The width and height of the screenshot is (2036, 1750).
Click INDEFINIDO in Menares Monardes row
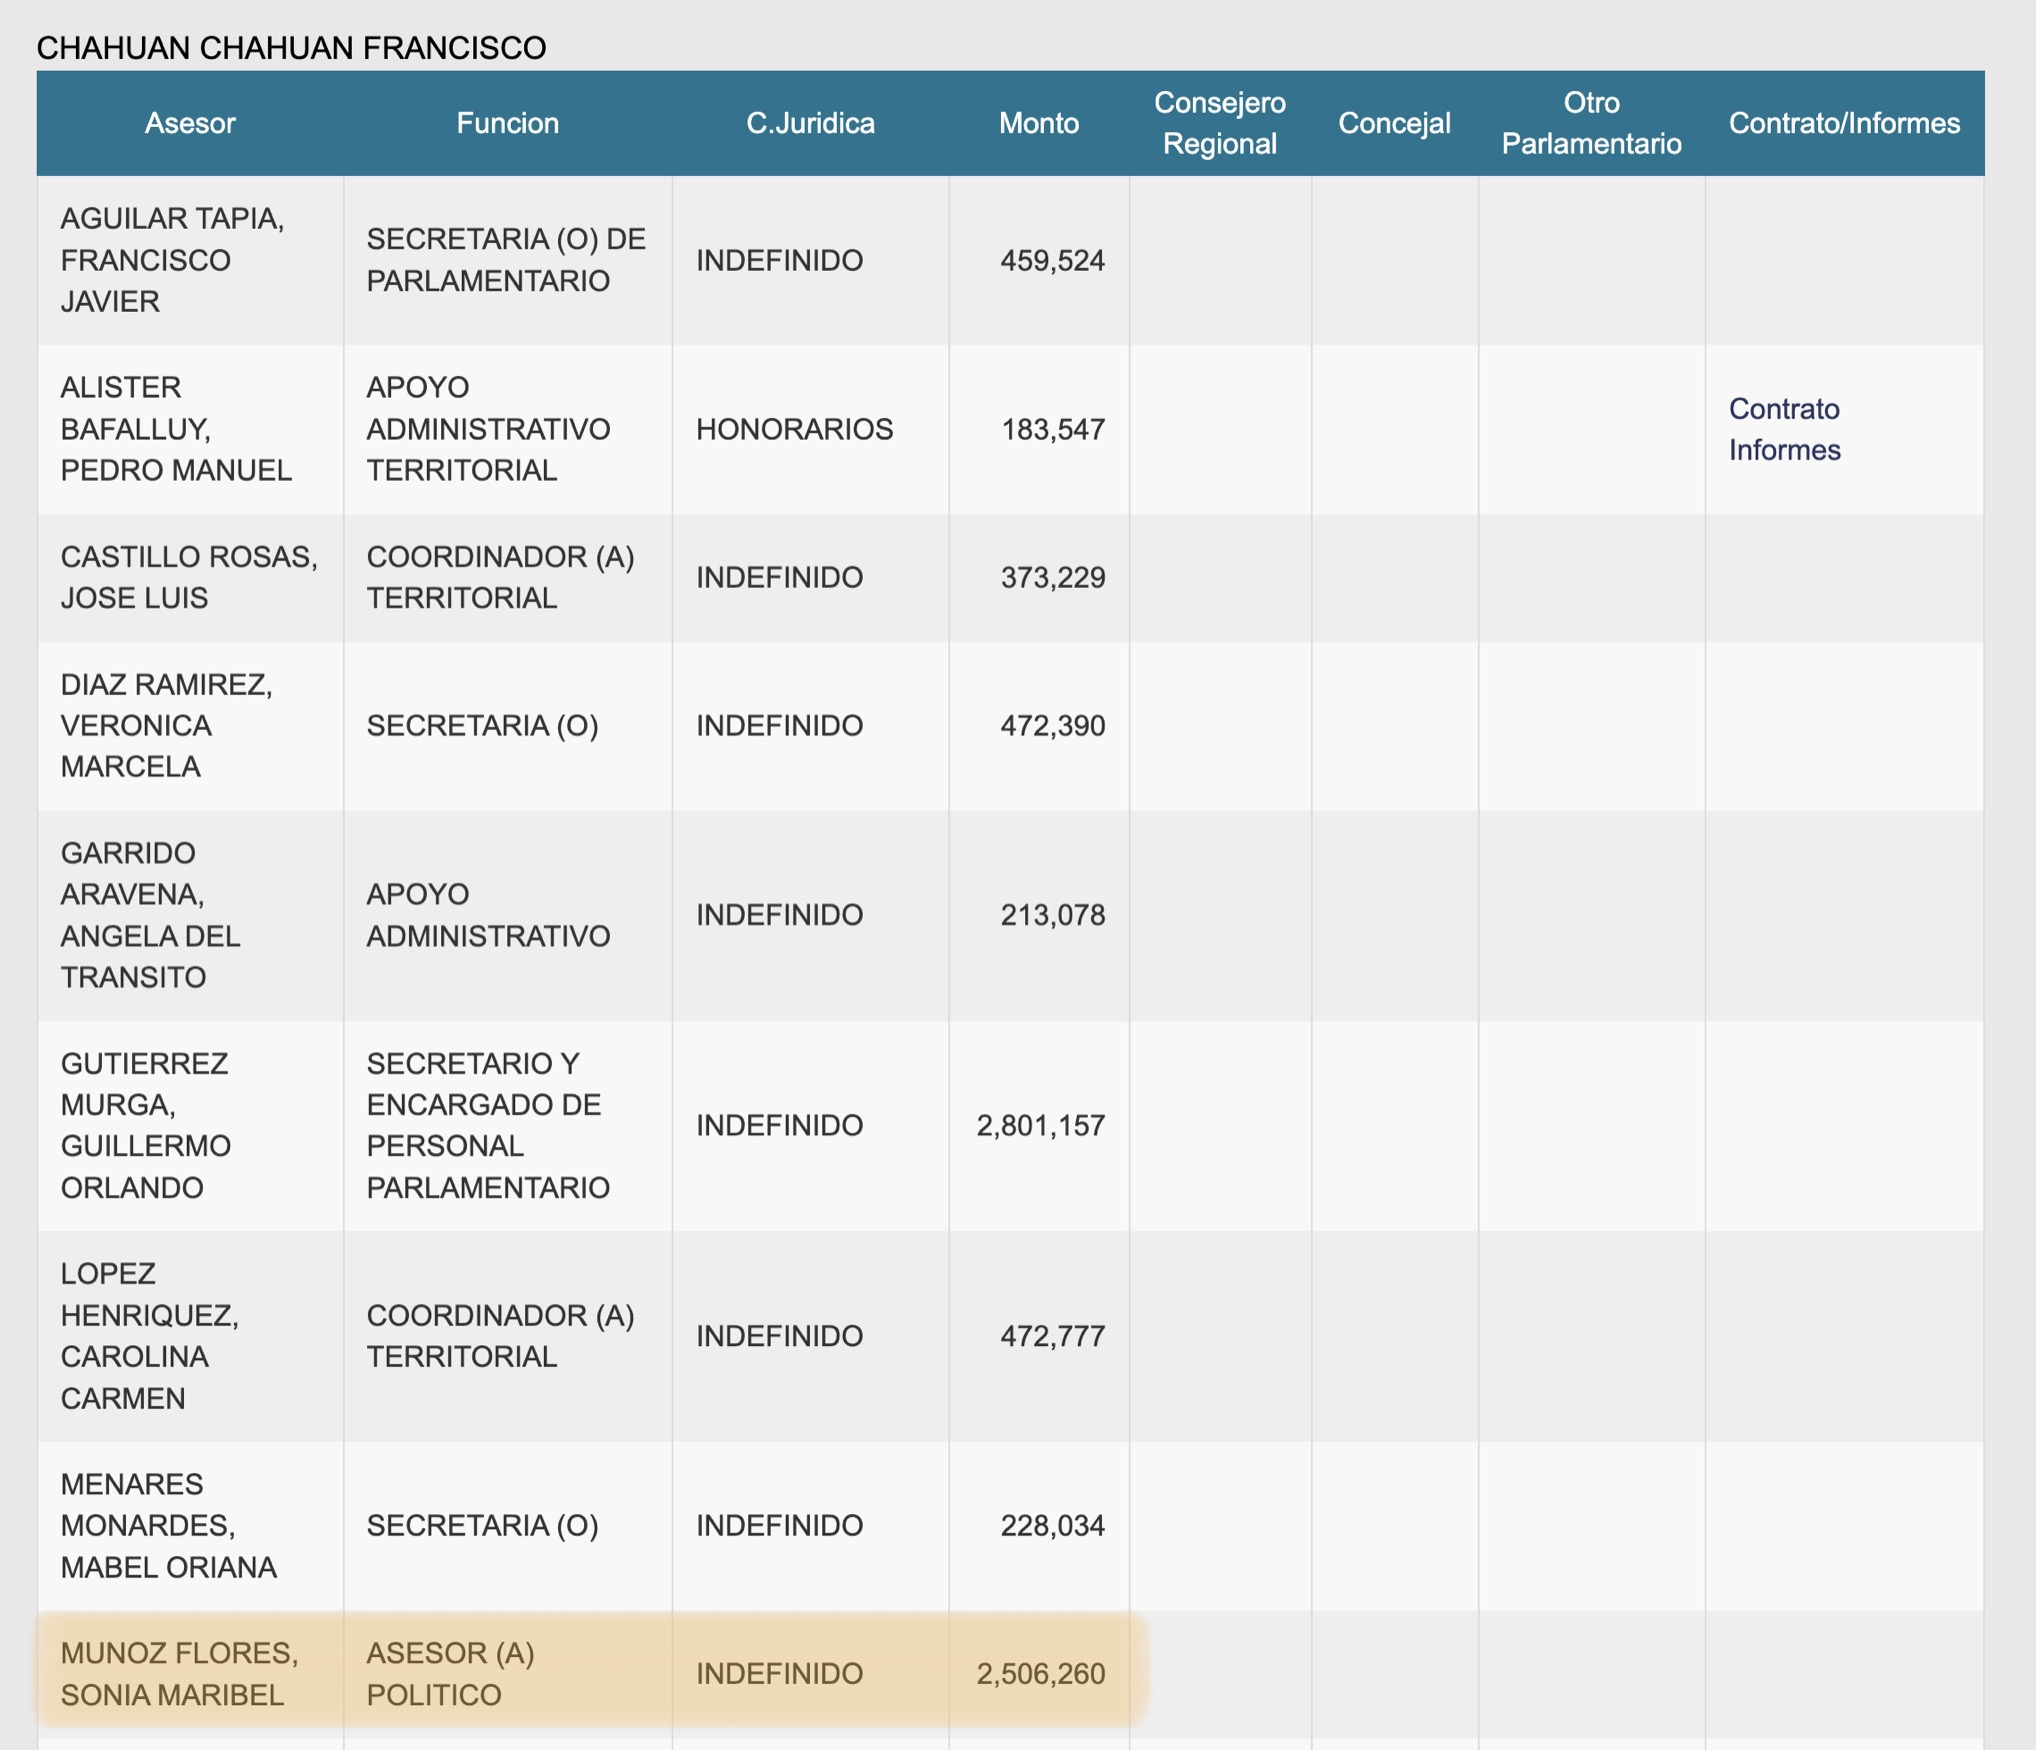(x=779, y=1525)
